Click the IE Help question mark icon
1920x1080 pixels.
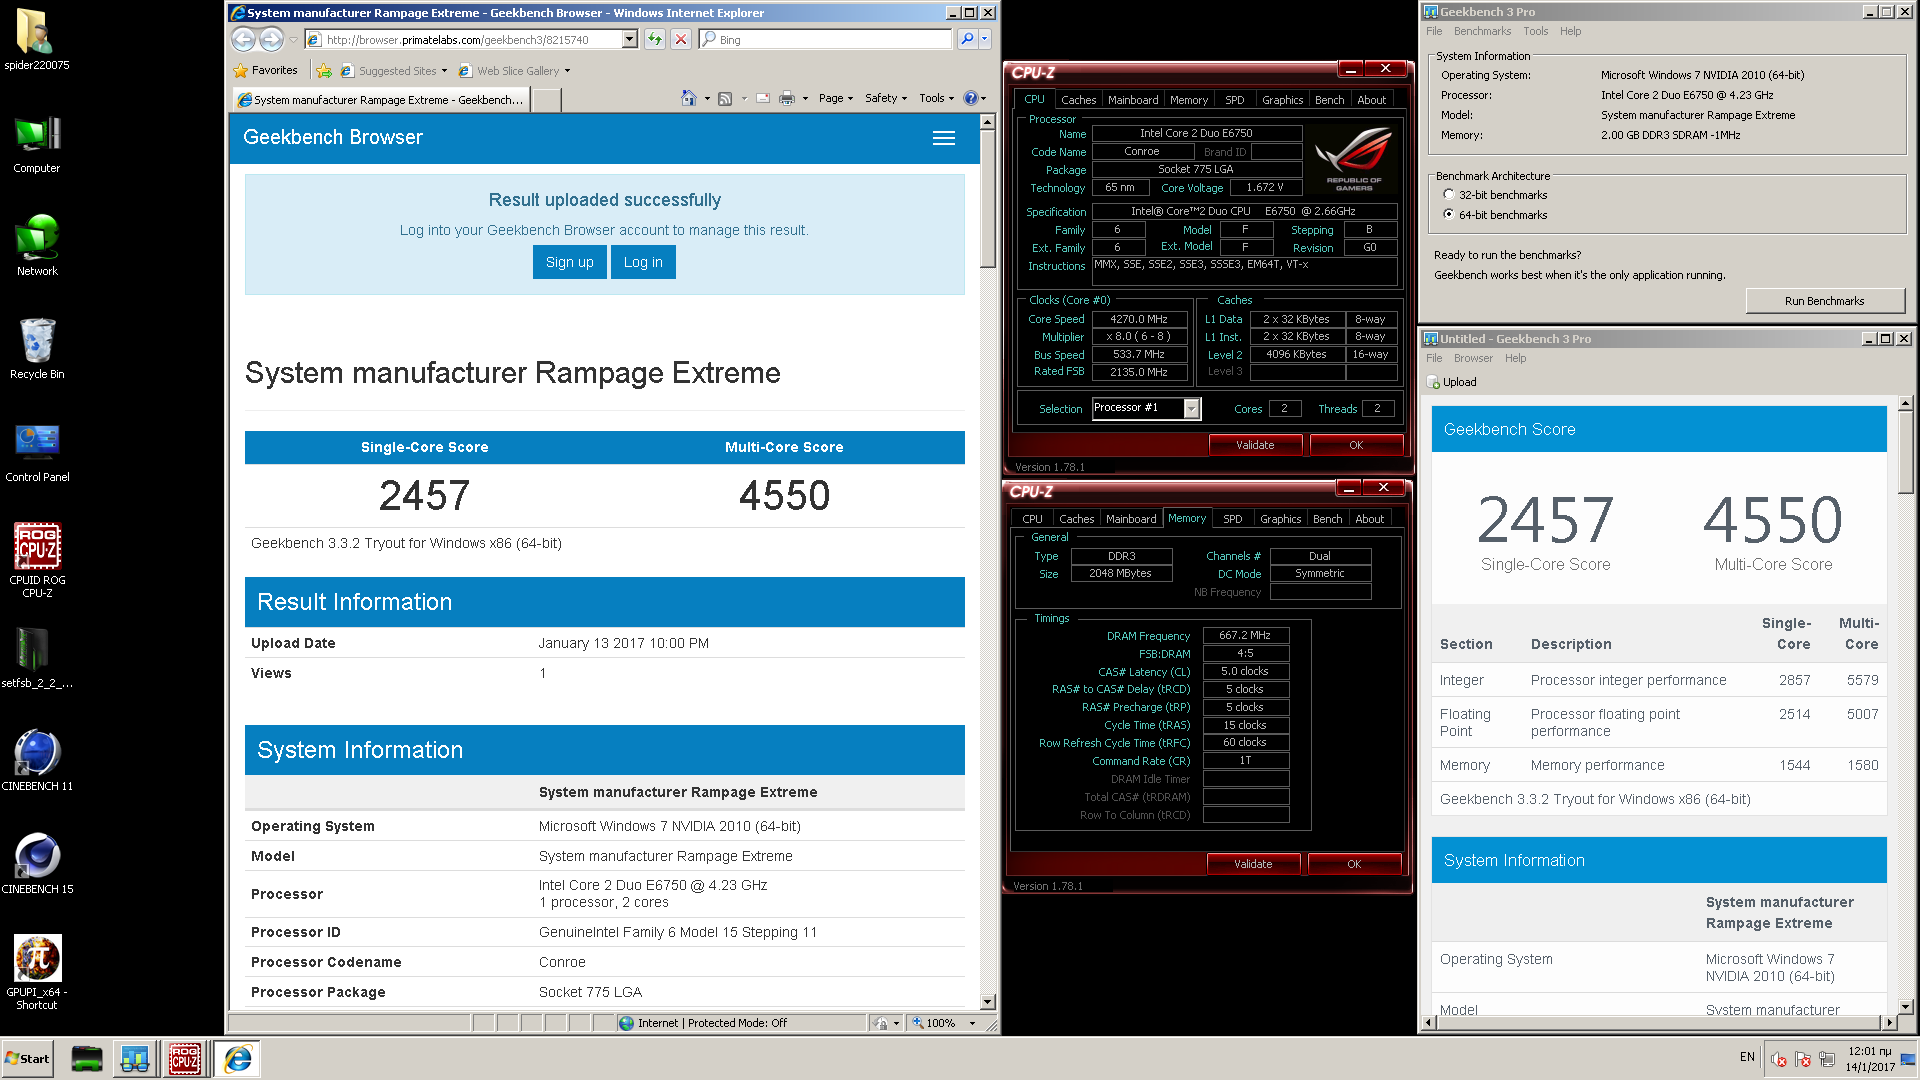(970, 98)
